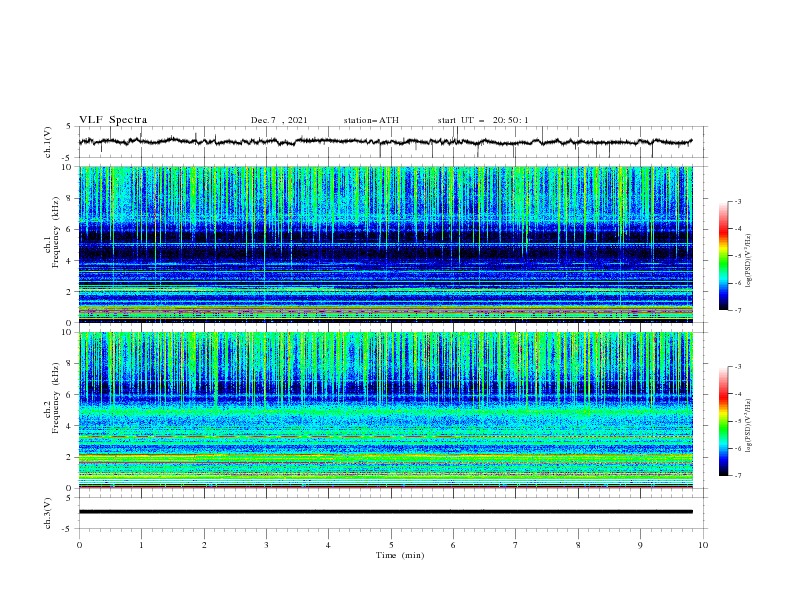This screenshot has height=612, width=792.
Task: Click the ch.1 voltage waveform trace
Action: pyautogui.click(x=385, y=142)
